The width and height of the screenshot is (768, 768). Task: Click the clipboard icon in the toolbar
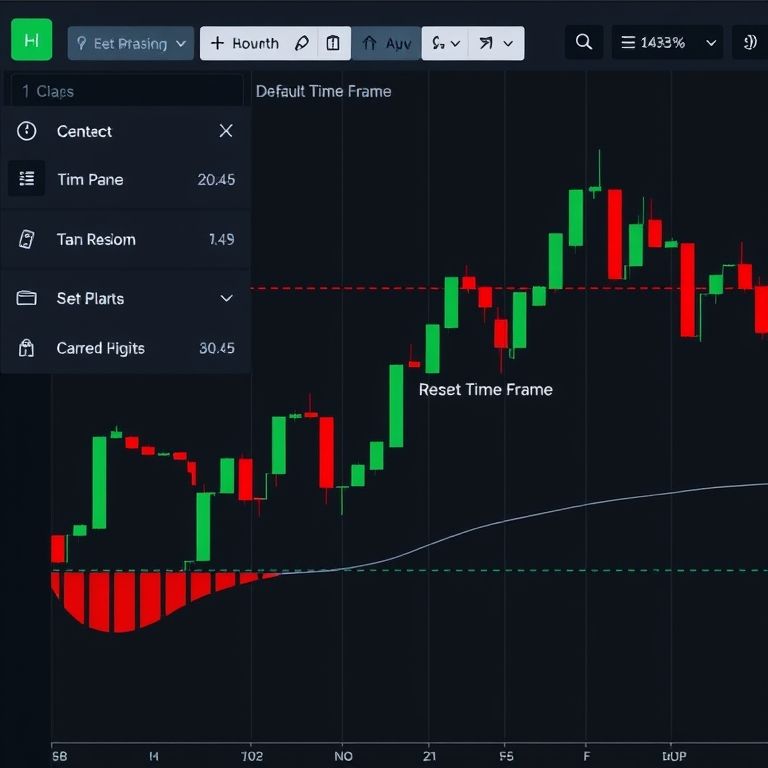tap(333, 44)
